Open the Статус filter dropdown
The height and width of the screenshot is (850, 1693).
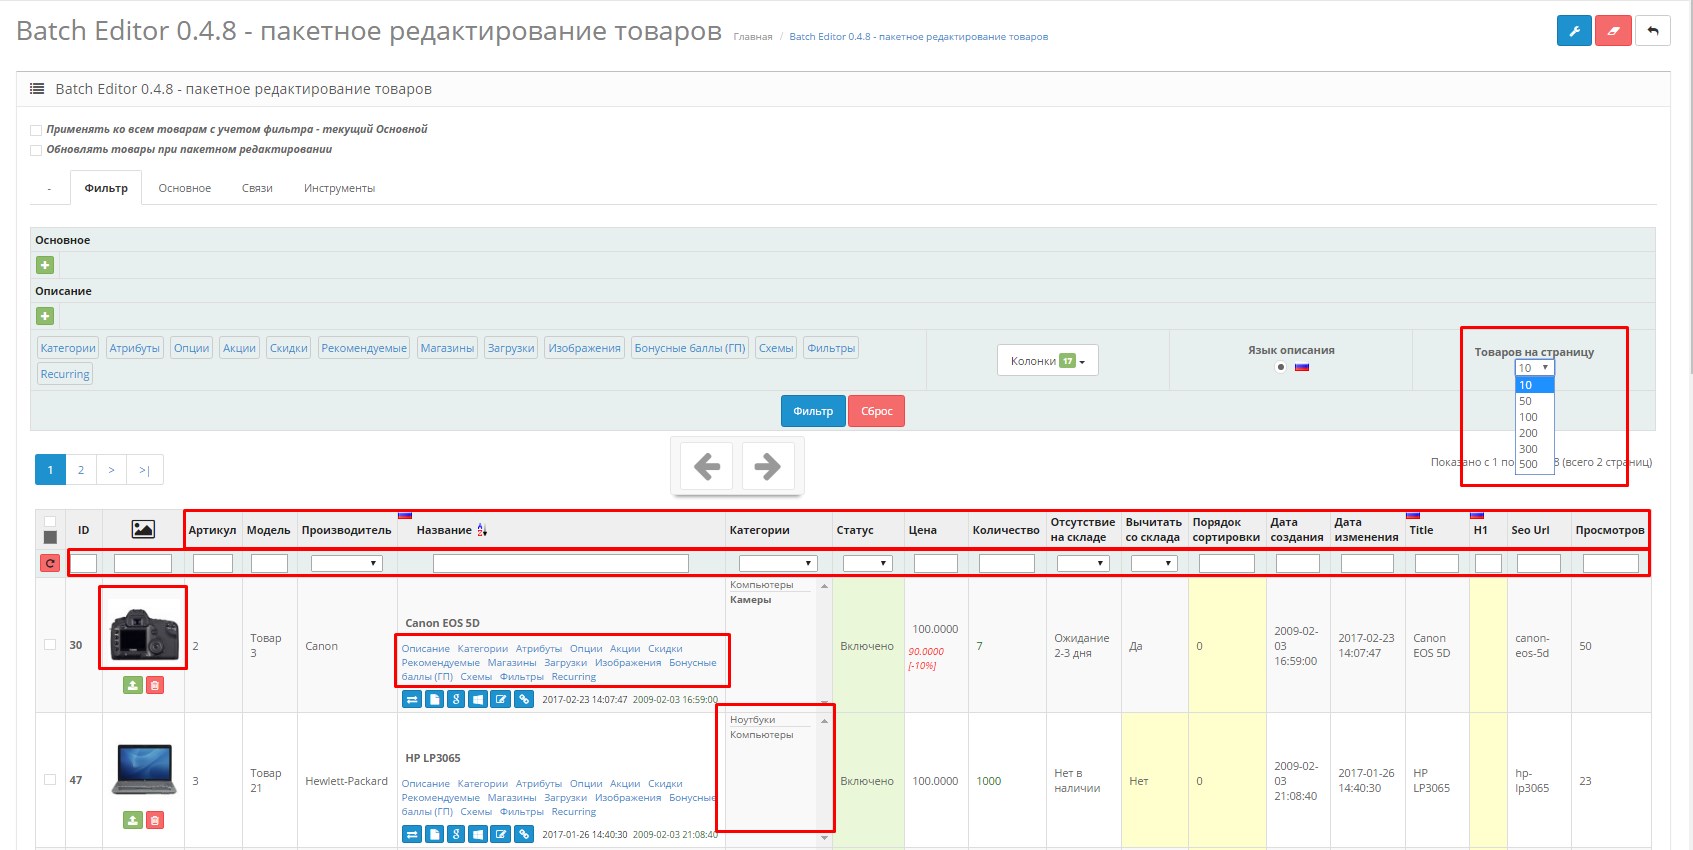point(867,563)
